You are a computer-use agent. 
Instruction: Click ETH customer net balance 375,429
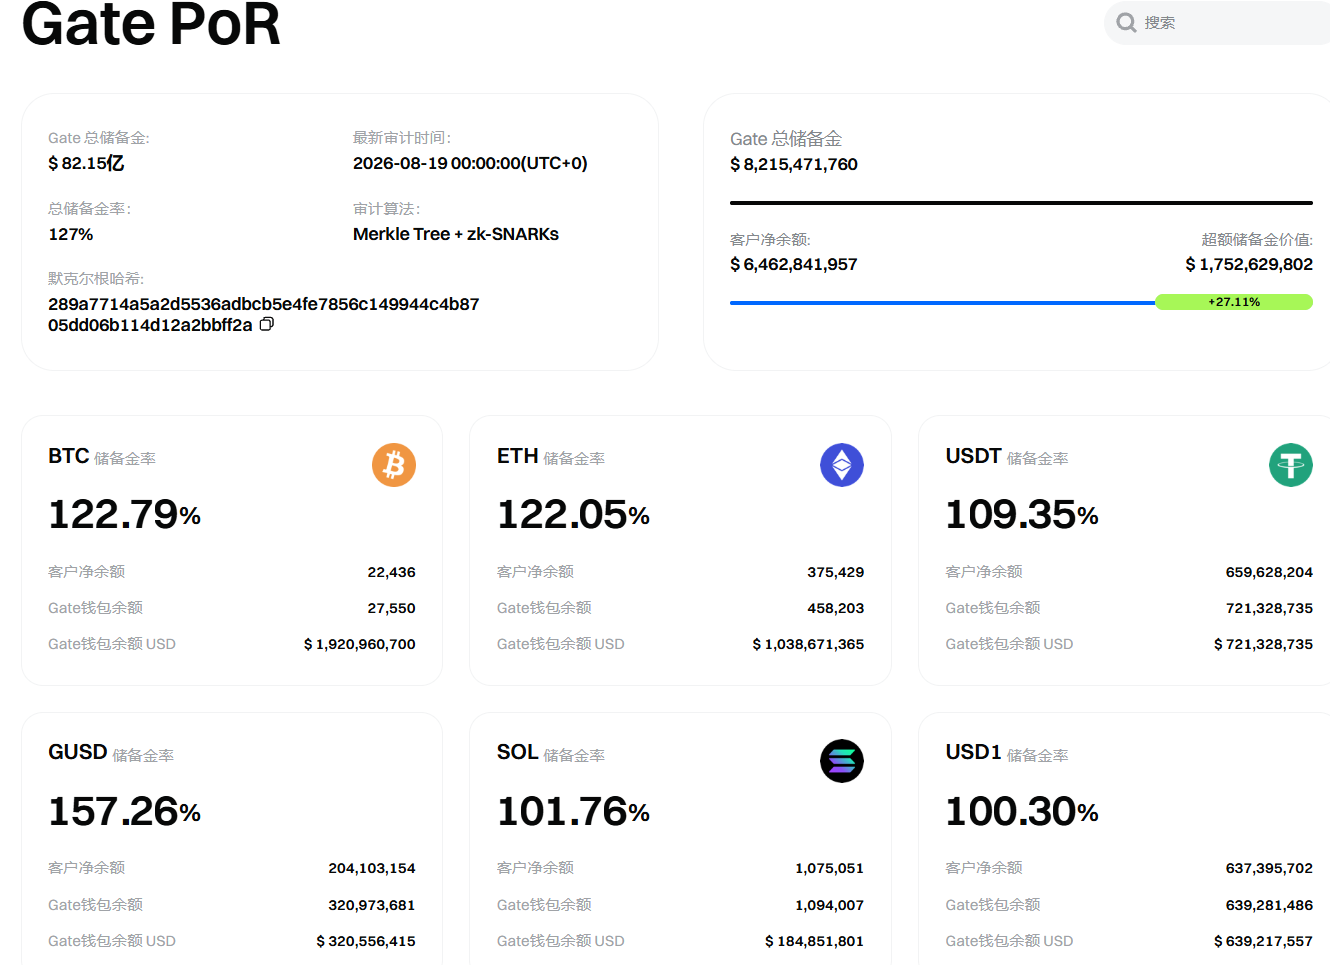coord(836,572)
